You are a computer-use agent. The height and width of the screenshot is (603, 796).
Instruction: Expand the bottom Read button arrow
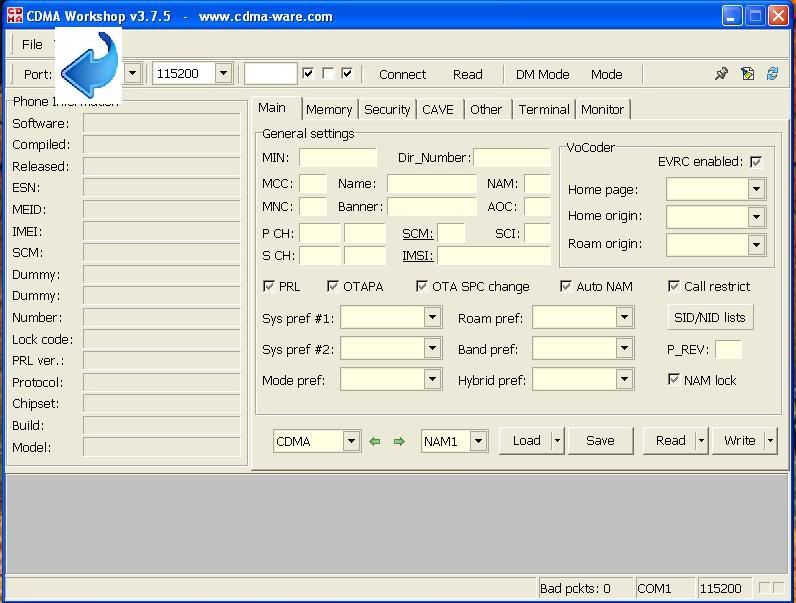click(701, 441)
